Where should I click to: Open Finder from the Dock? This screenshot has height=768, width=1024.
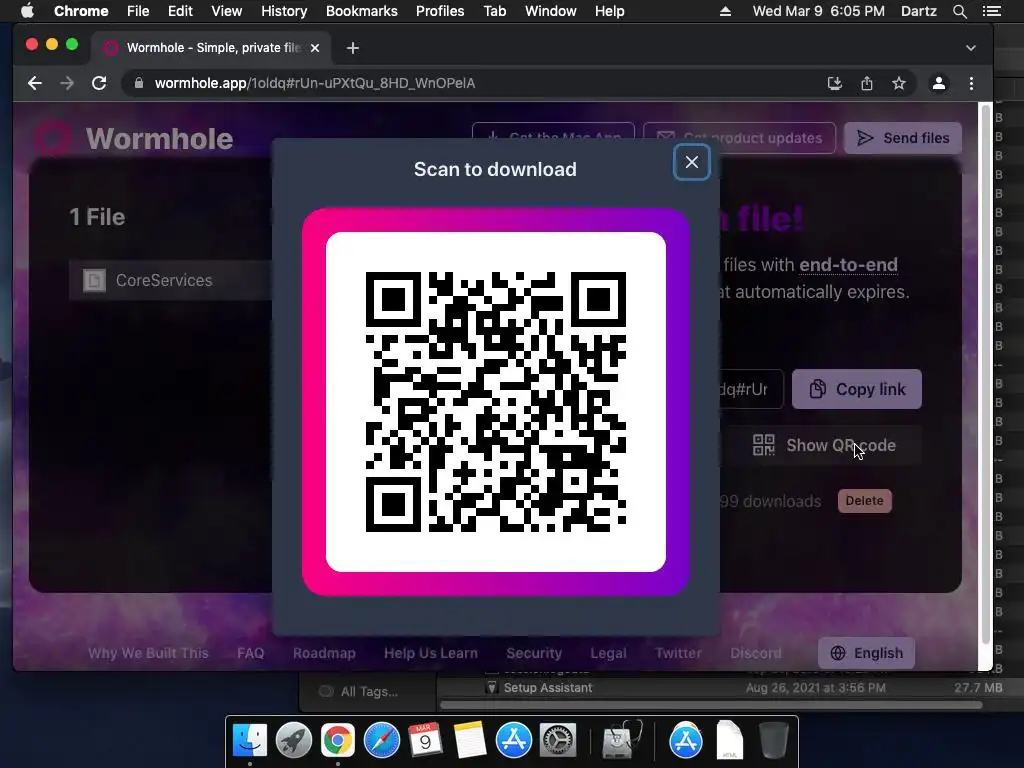point(250,741)
